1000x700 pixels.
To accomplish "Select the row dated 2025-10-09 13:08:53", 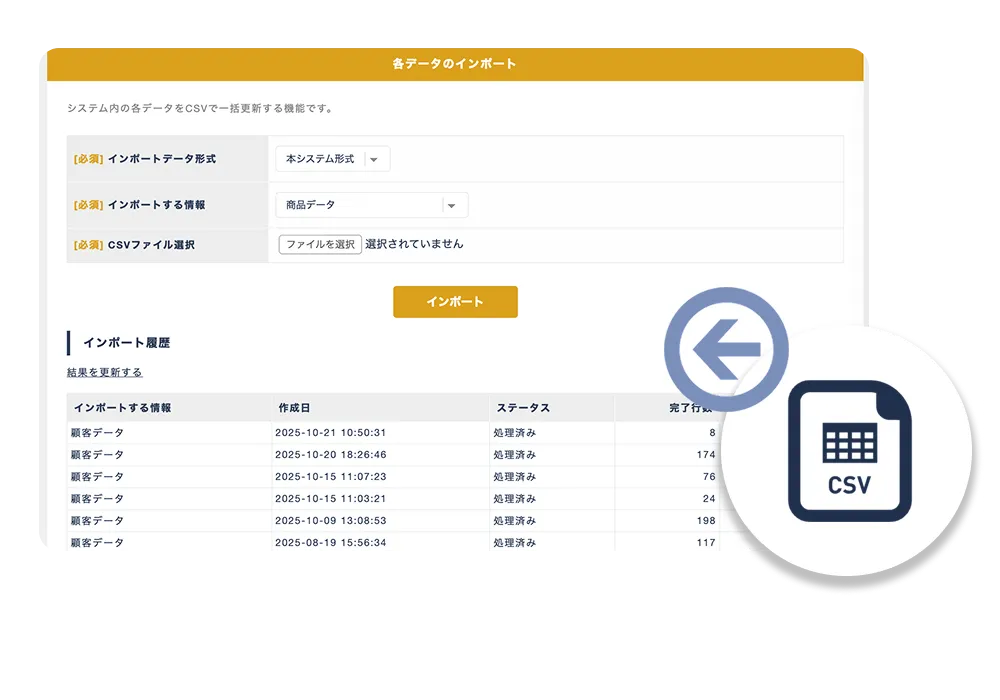I will click(x=330, y=521).
